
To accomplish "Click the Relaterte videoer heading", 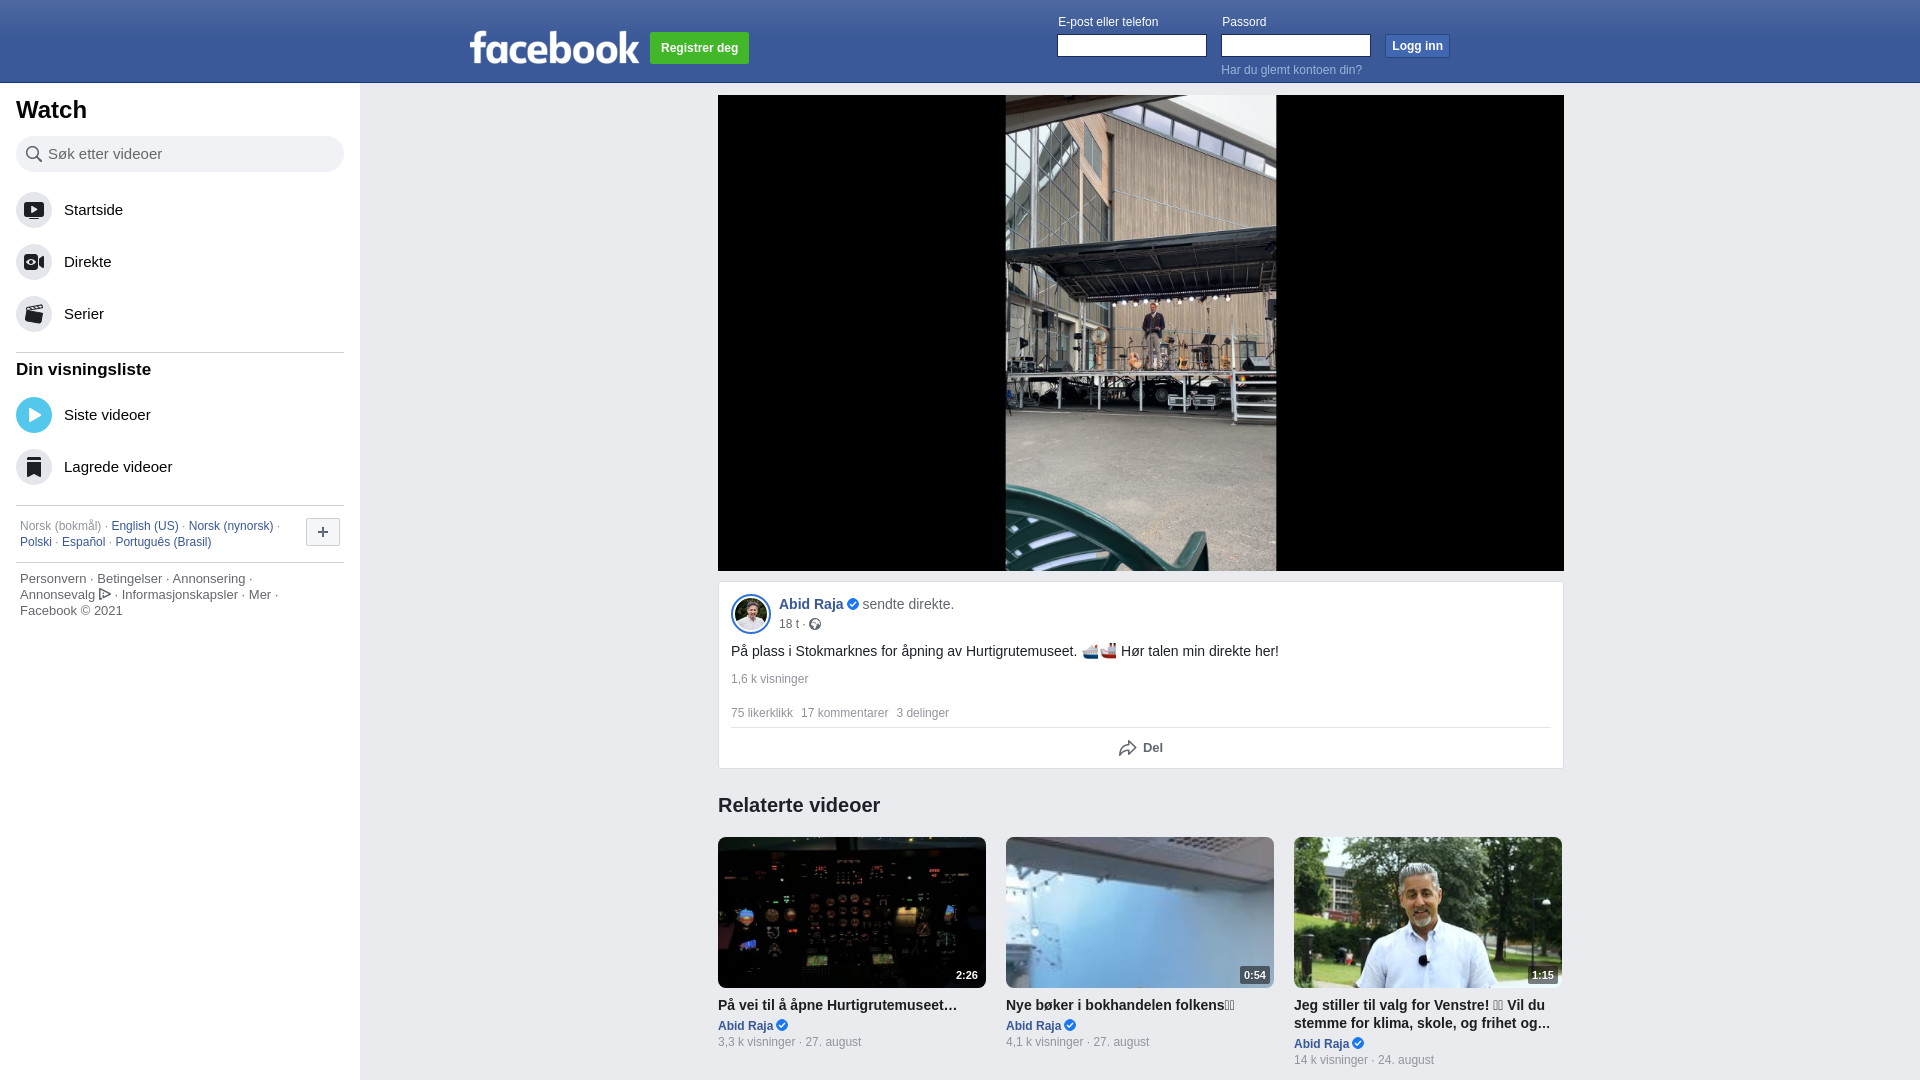I will [799, 805].
